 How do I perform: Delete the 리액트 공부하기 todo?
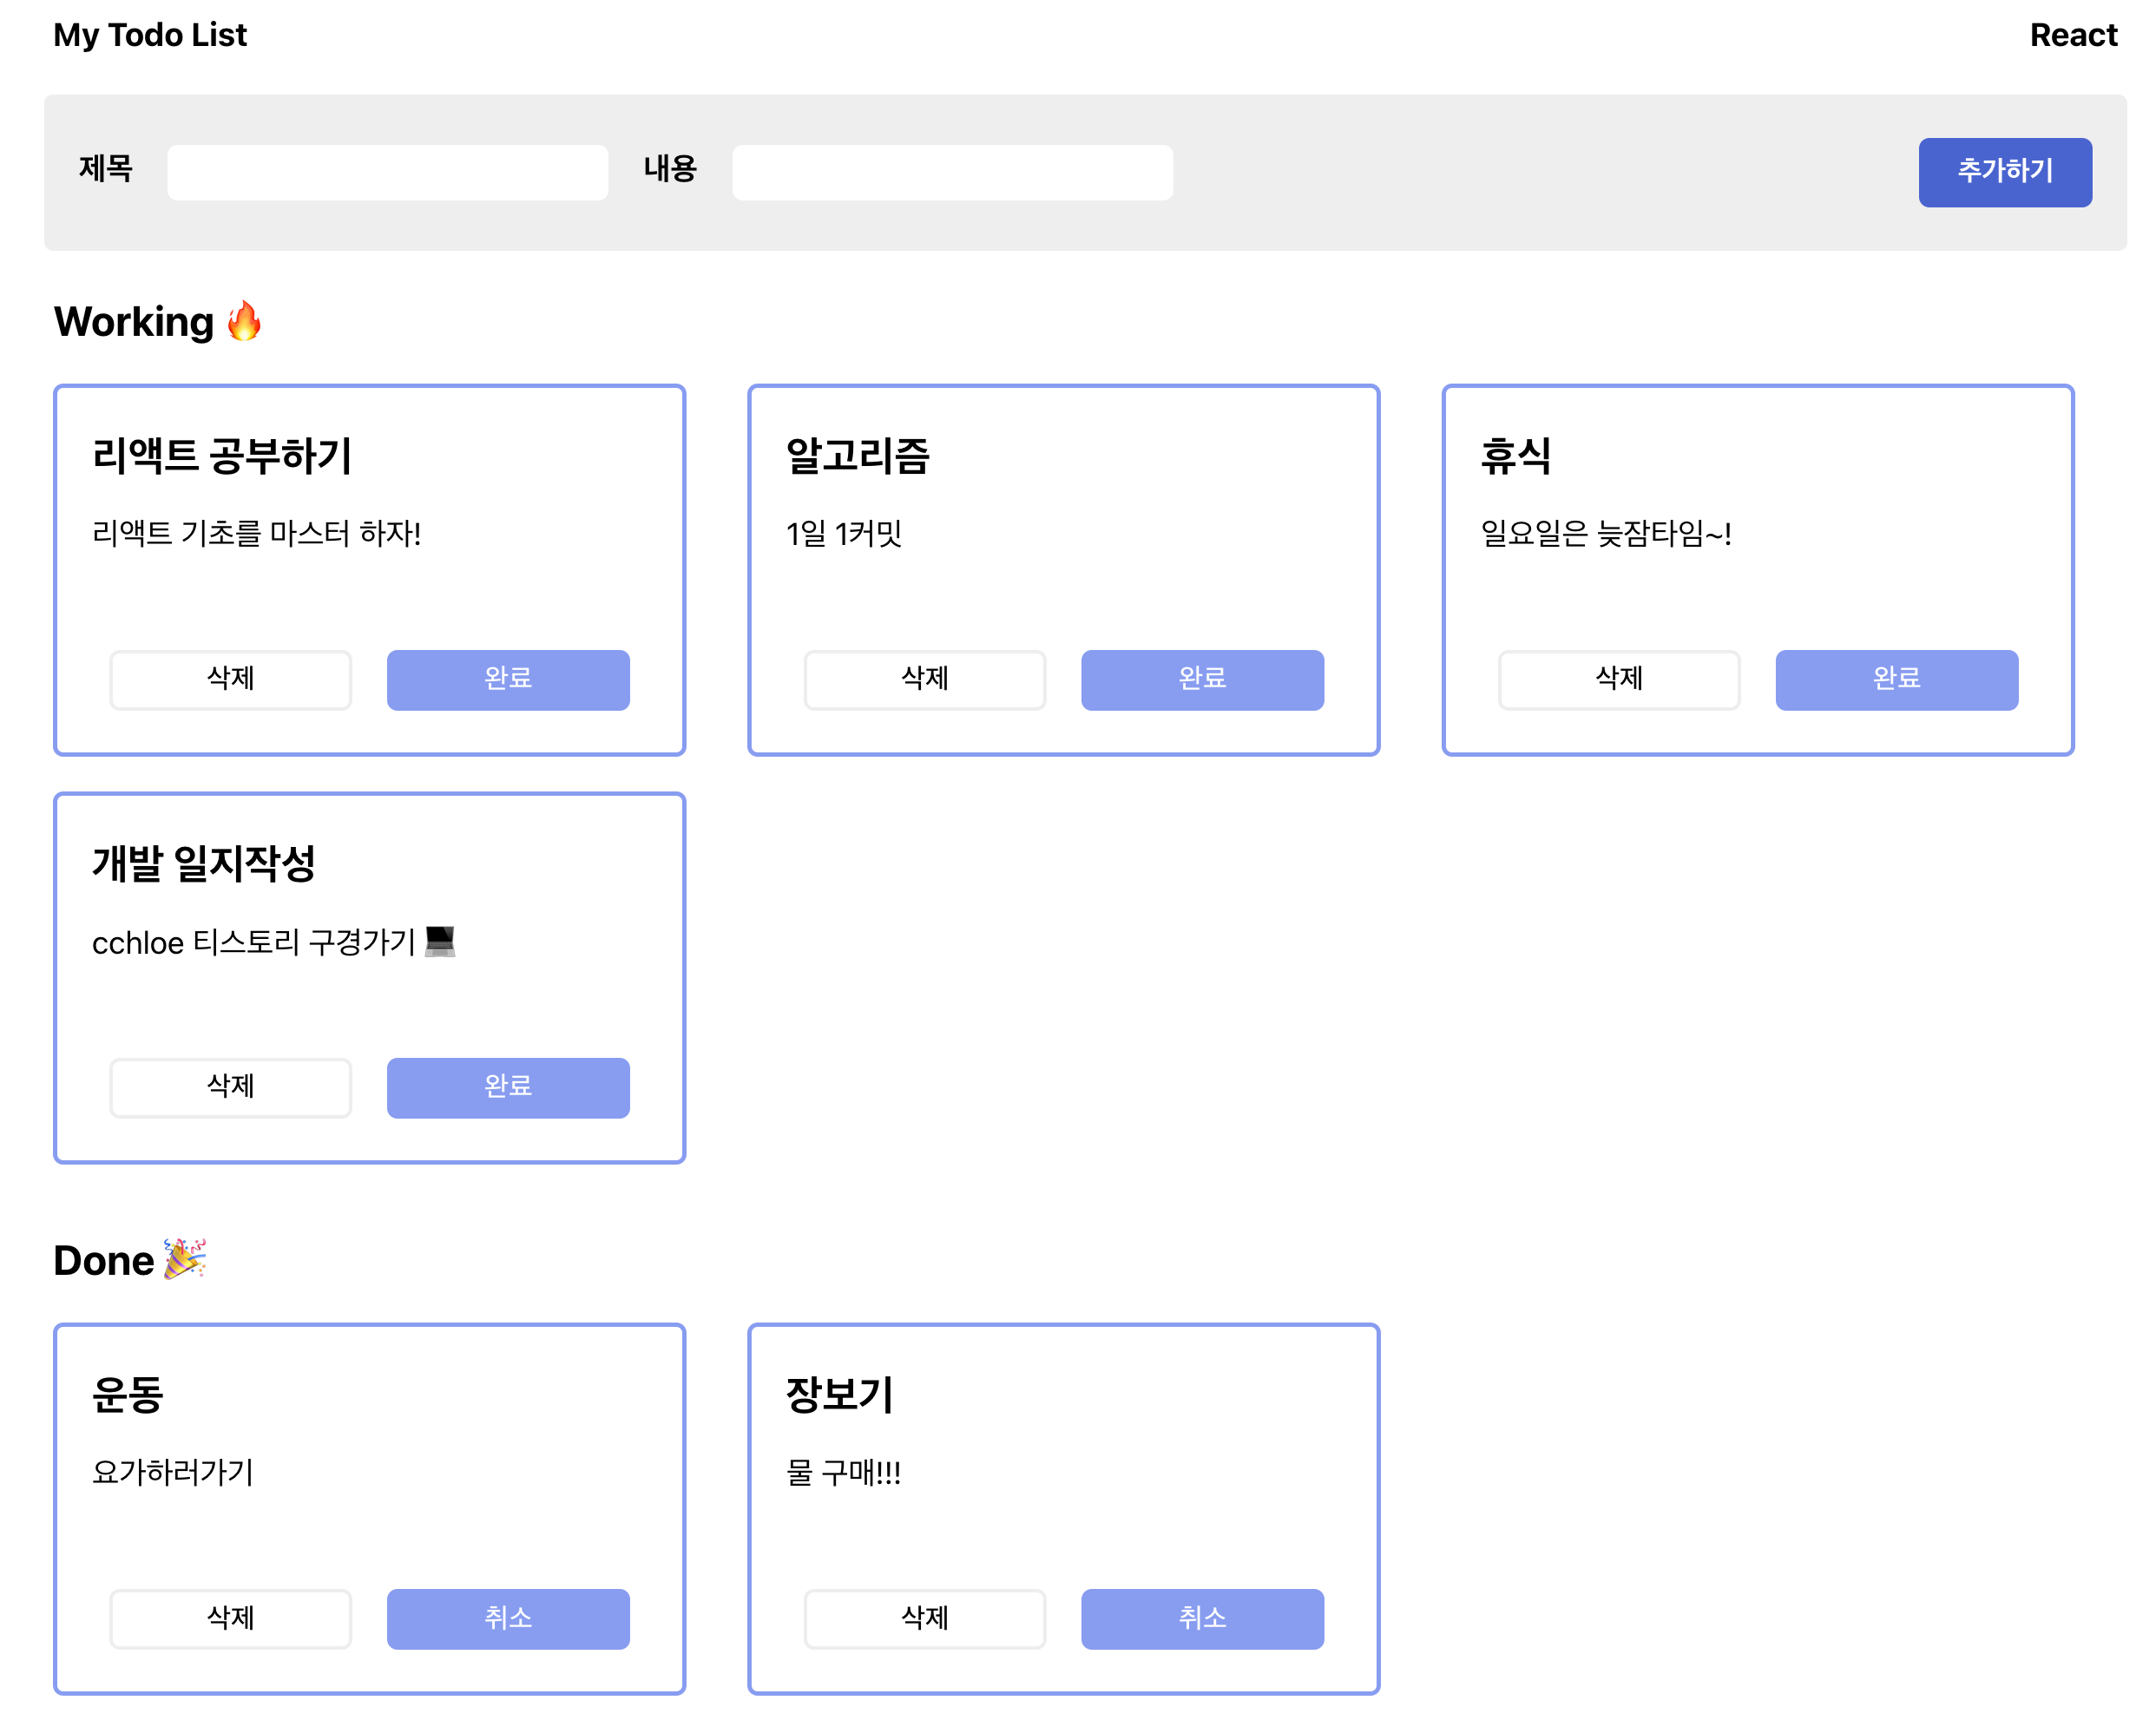(229, 680)
